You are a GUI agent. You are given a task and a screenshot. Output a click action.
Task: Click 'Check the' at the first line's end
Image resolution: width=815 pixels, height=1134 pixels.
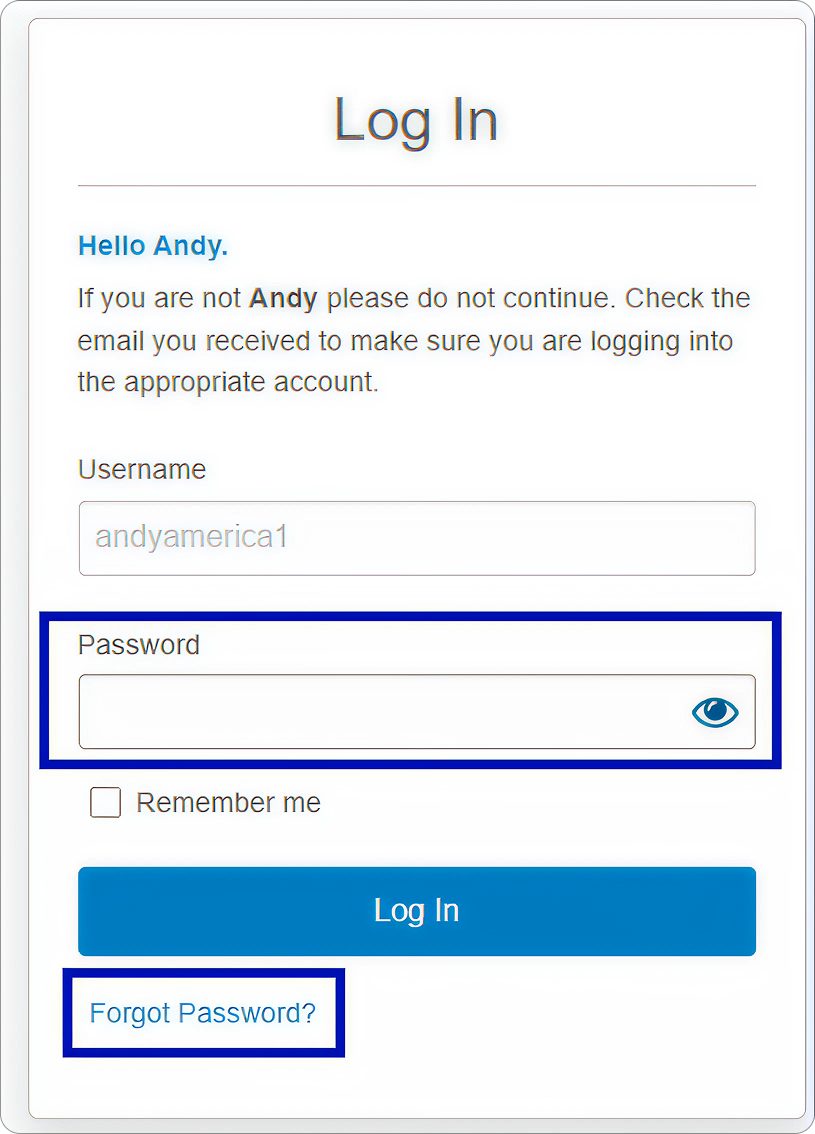pos(688,298)
